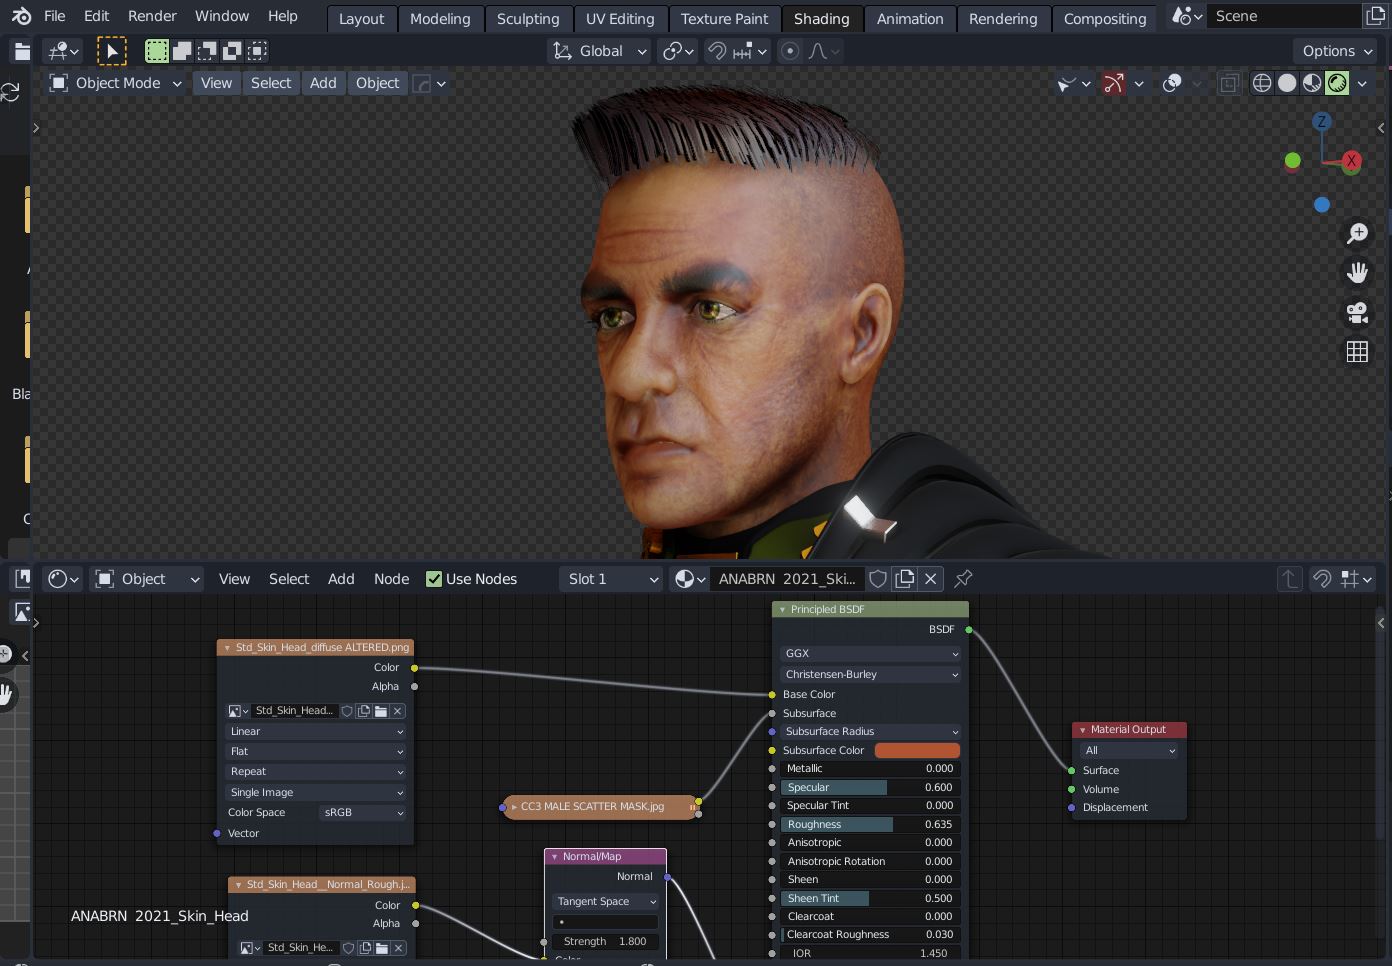
Task: Open Global transform orientation dropdown
Action: (600, 51)
